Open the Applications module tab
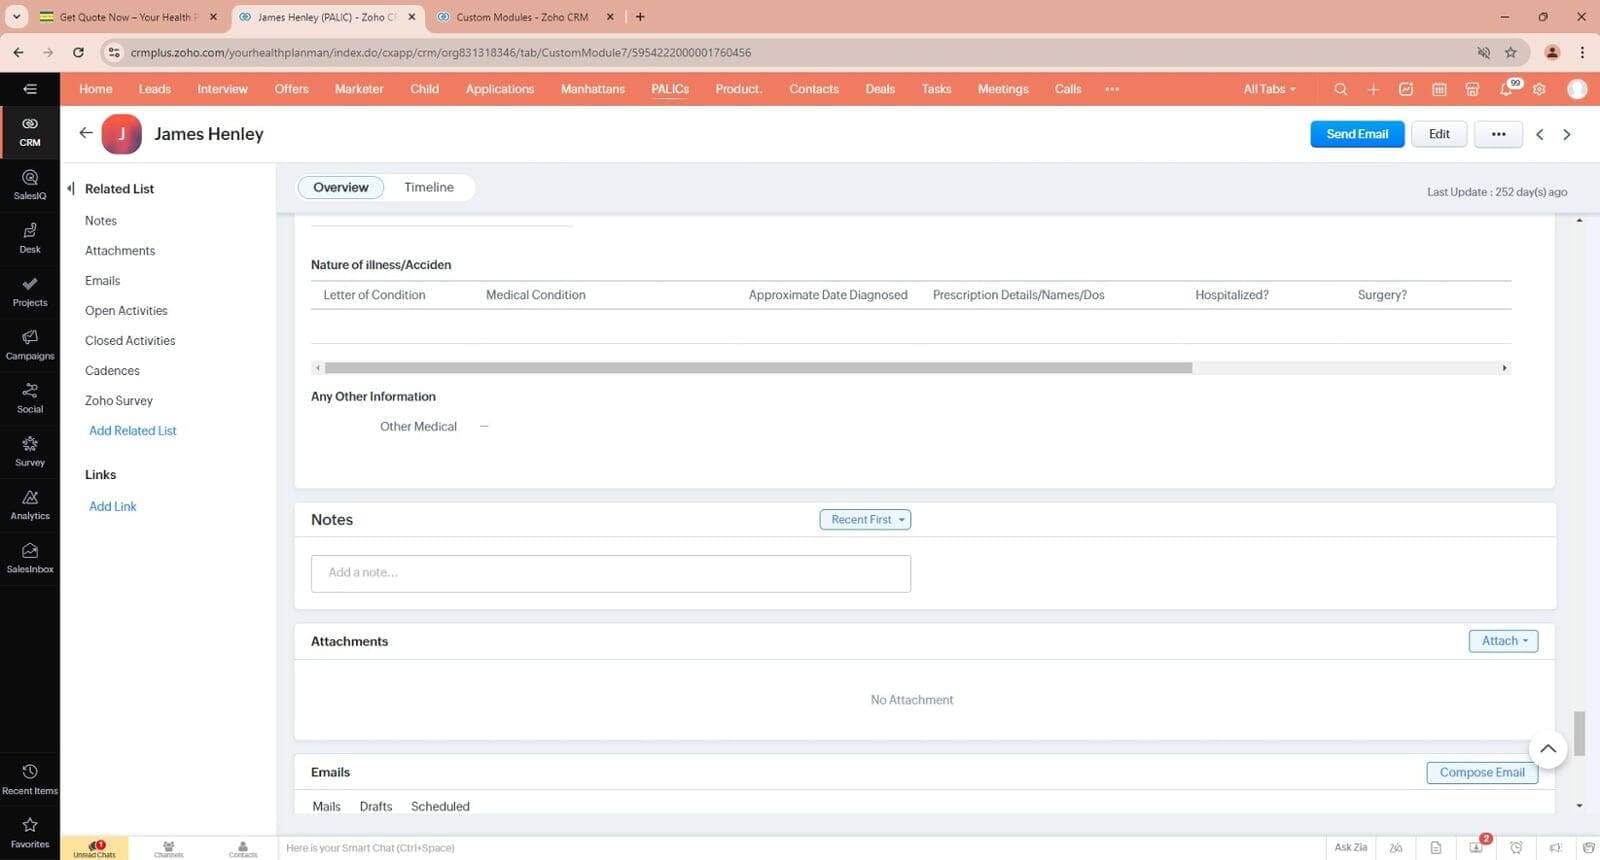This screenshot has width=1600, height=860. pyautogui.click(x=500, y=89)
